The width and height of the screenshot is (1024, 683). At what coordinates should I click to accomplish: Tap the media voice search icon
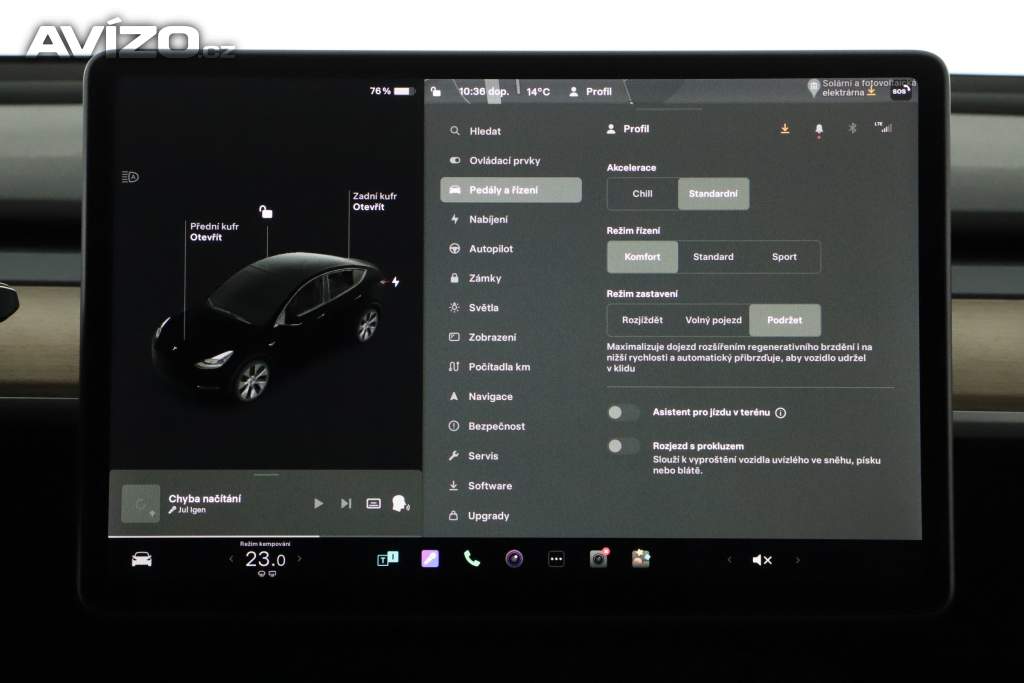click(400, 503)
